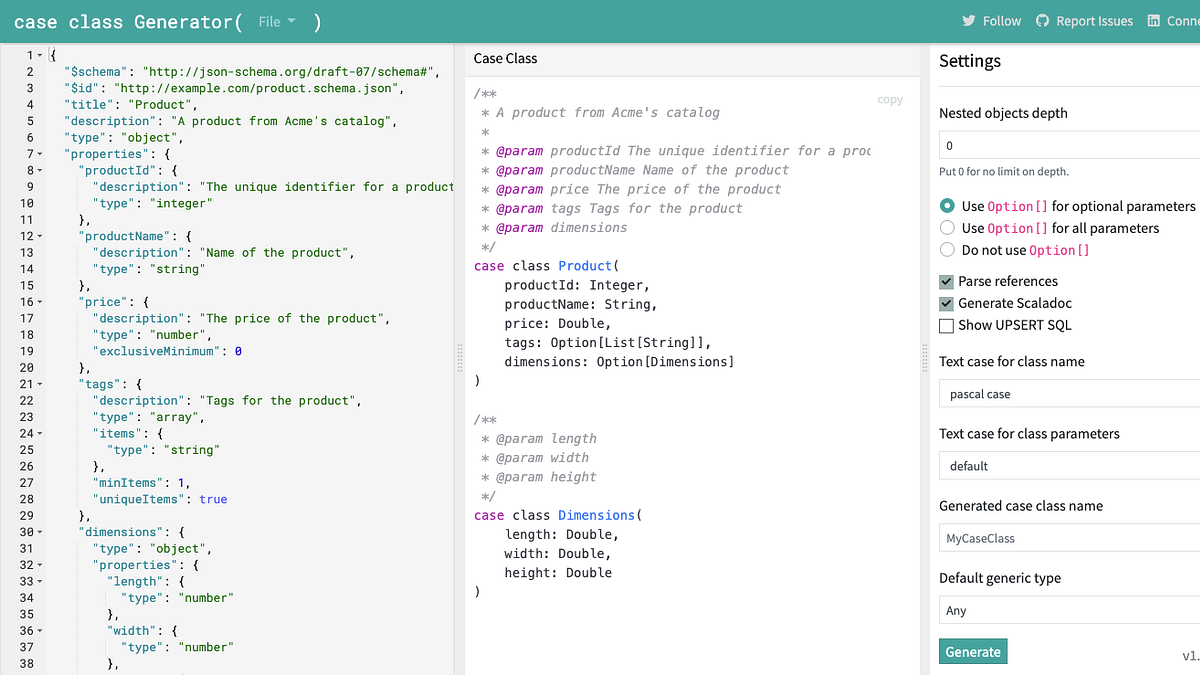The width and height of the screenshot is (1200, 675).
Task: Open the Text case for class parameters dropdown
Action: (x=1065, y=465)
